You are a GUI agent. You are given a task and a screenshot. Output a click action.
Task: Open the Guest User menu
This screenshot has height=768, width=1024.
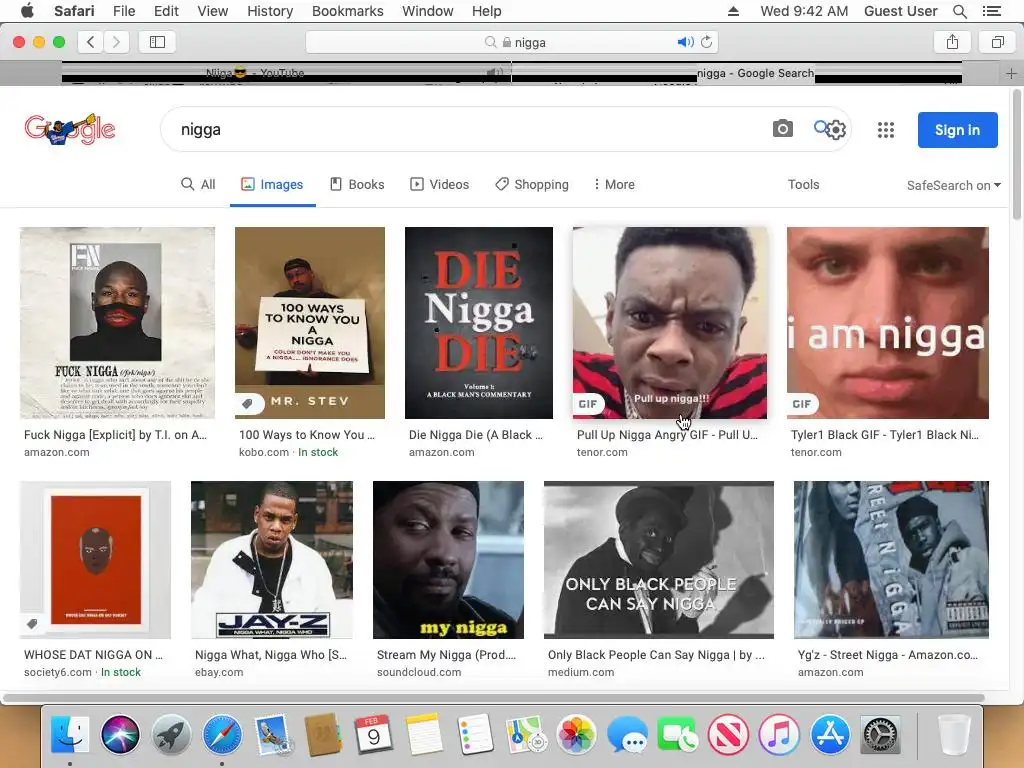tap(901, 11)
